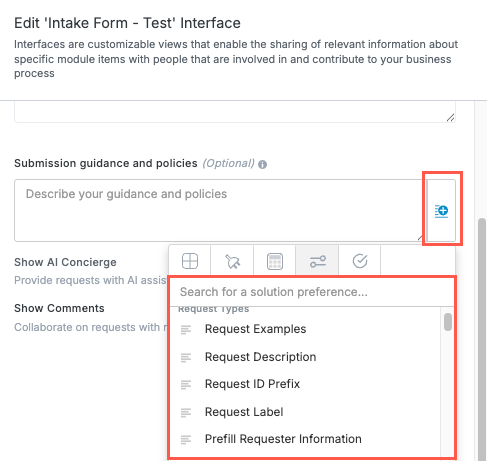Click text icon beside Request Label

186,413
